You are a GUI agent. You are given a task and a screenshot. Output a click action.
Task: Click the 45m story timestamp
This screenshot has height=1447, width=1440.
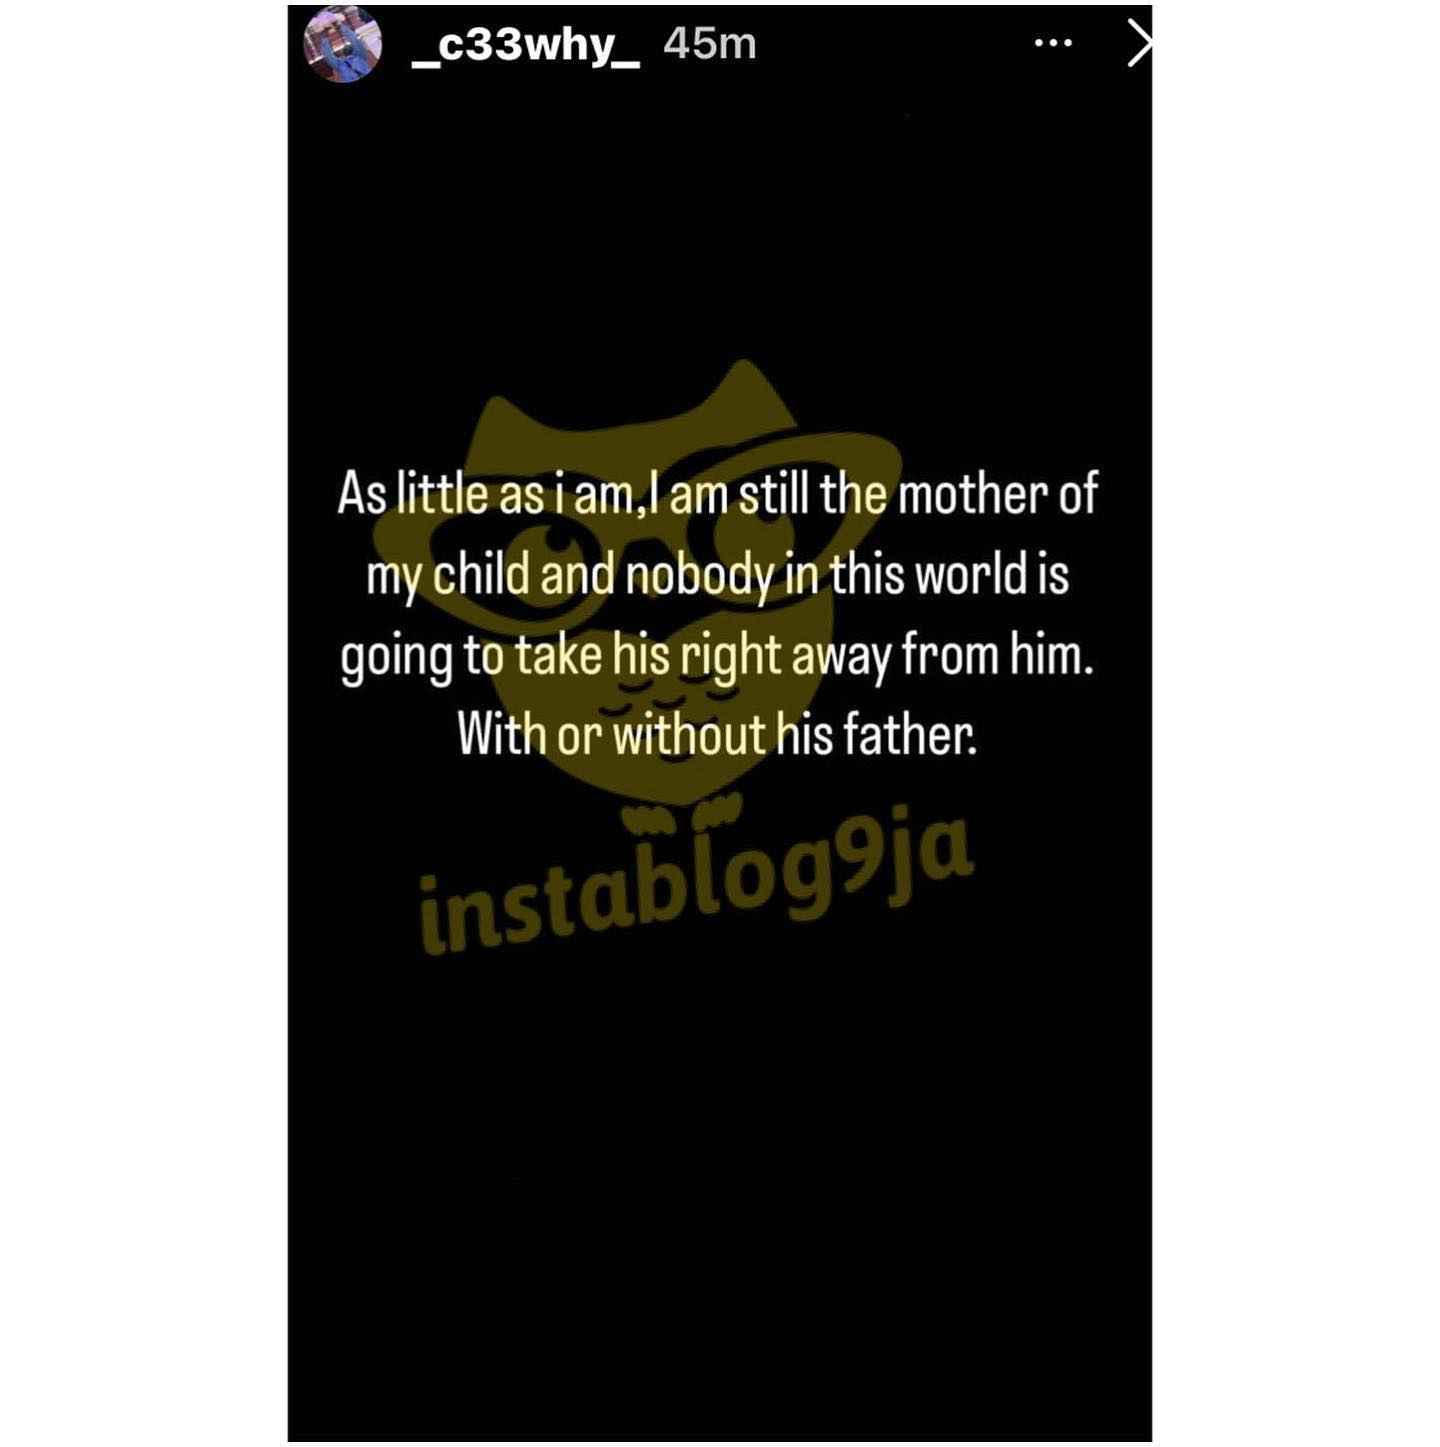tap(710, 44)
